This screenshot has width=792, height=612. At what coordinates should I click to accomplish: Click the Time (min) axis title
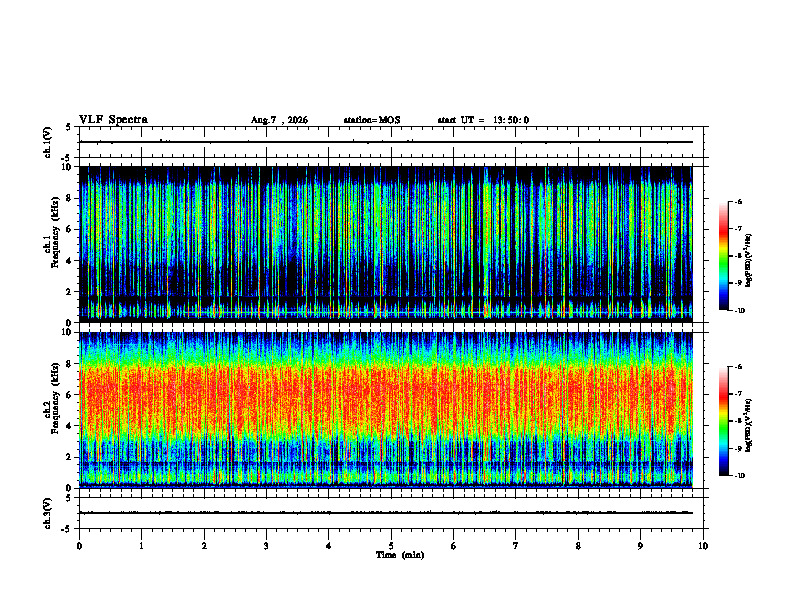point(400,555)
